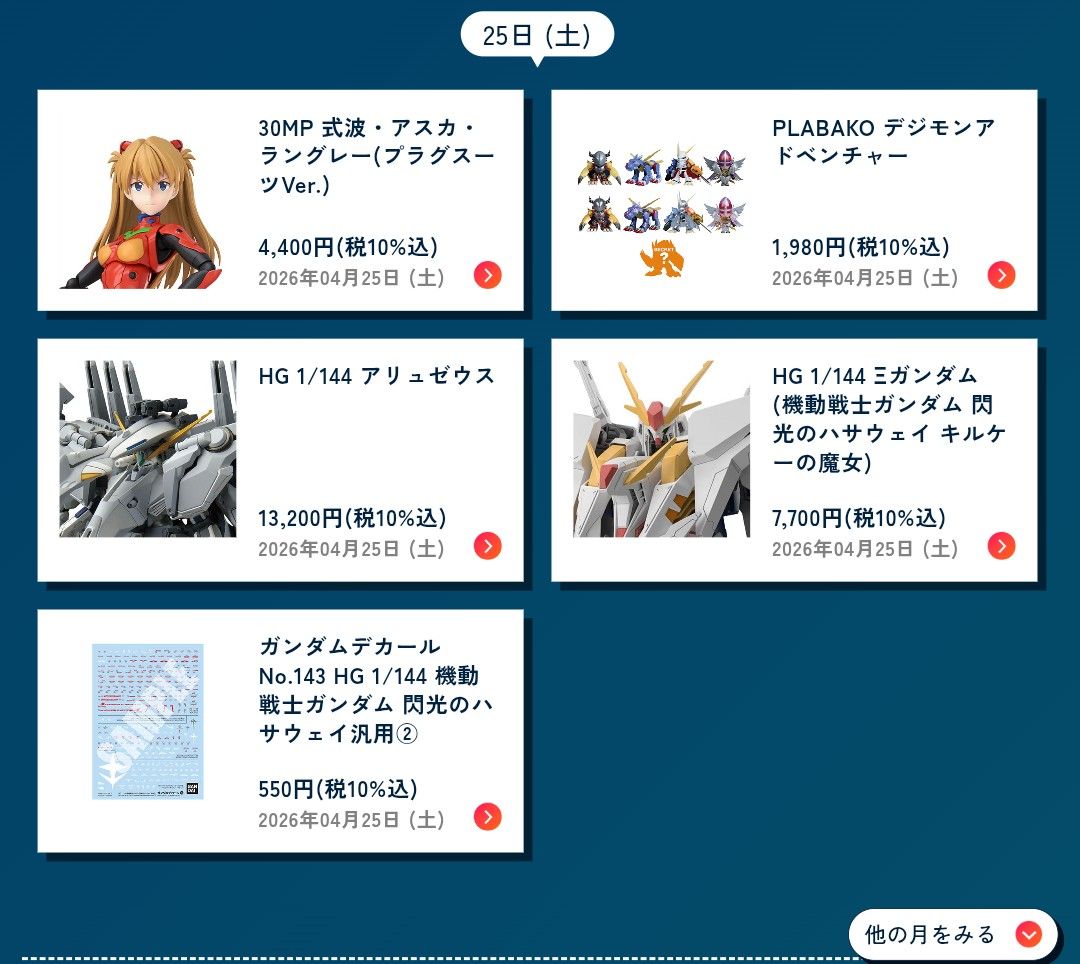Click ガンダムデカール No.143 title link

(x=376, y=690)
